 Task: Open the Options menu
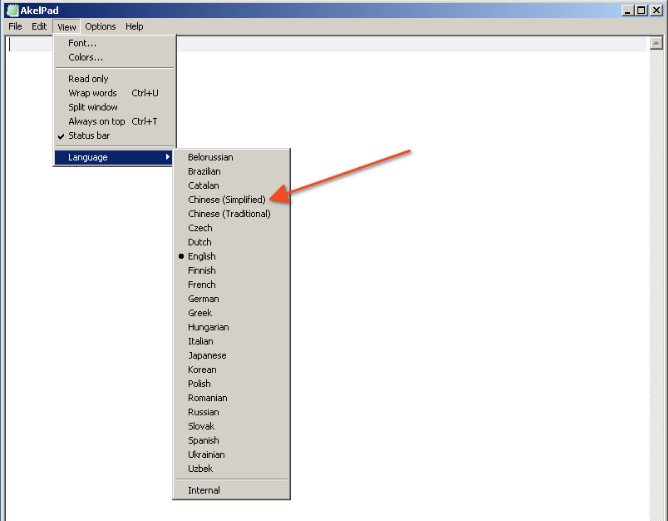tap(100, 27)
